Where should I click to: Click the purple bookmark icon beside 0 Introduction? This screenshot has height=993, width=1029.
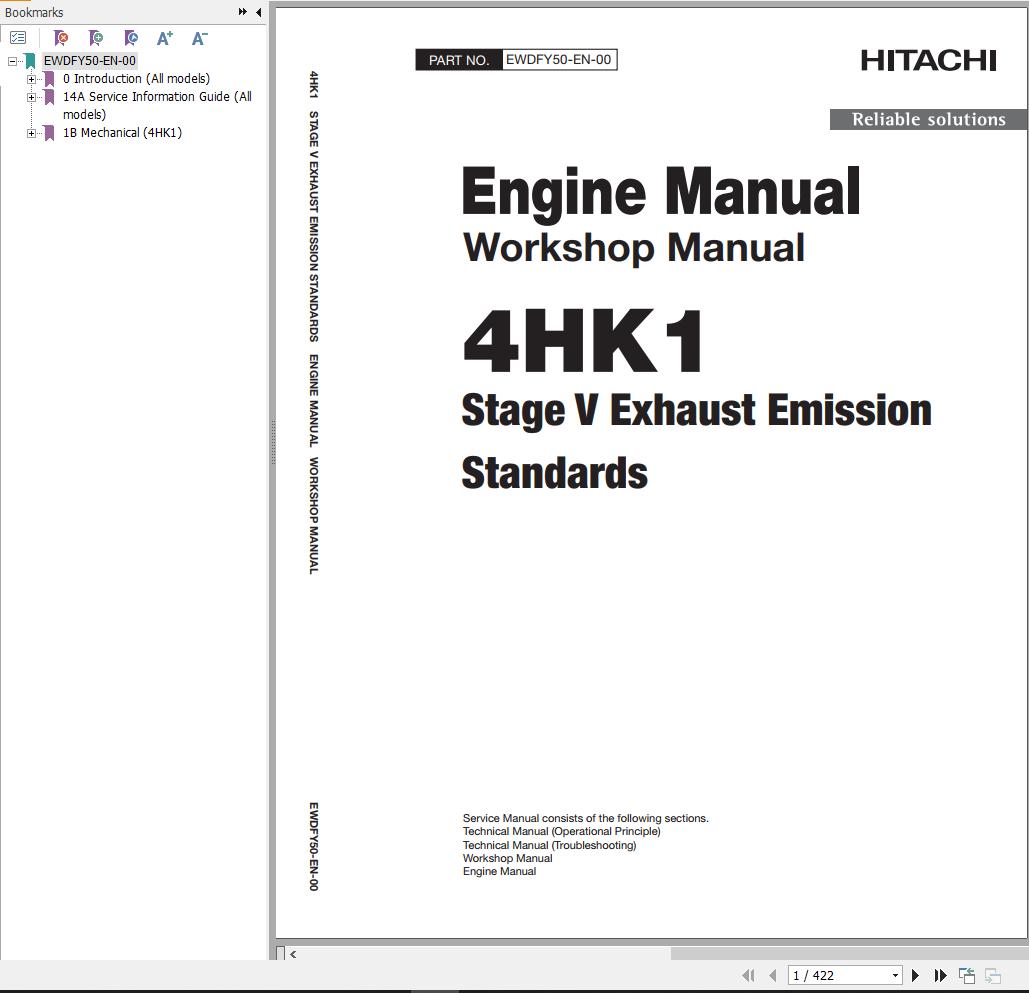point(49,79)
